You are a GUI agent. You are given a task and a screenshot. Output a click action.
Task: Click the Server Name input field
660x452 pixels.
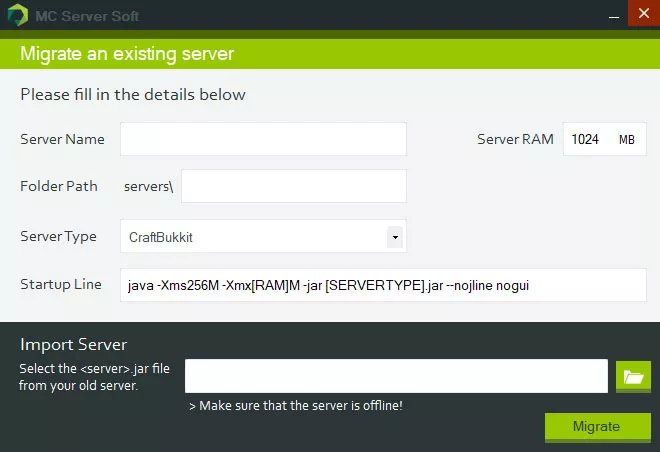pos(263,139)
